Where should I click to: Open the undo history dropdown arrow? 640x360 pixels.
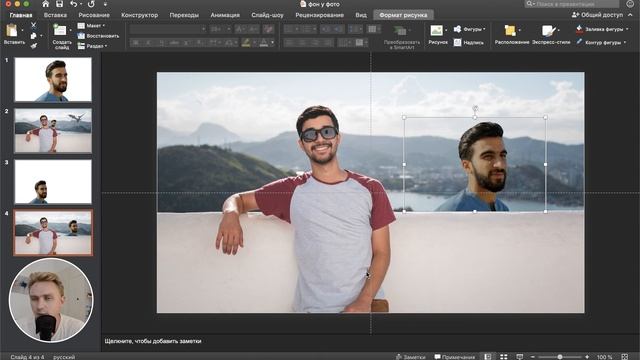(x=80, y=4)
